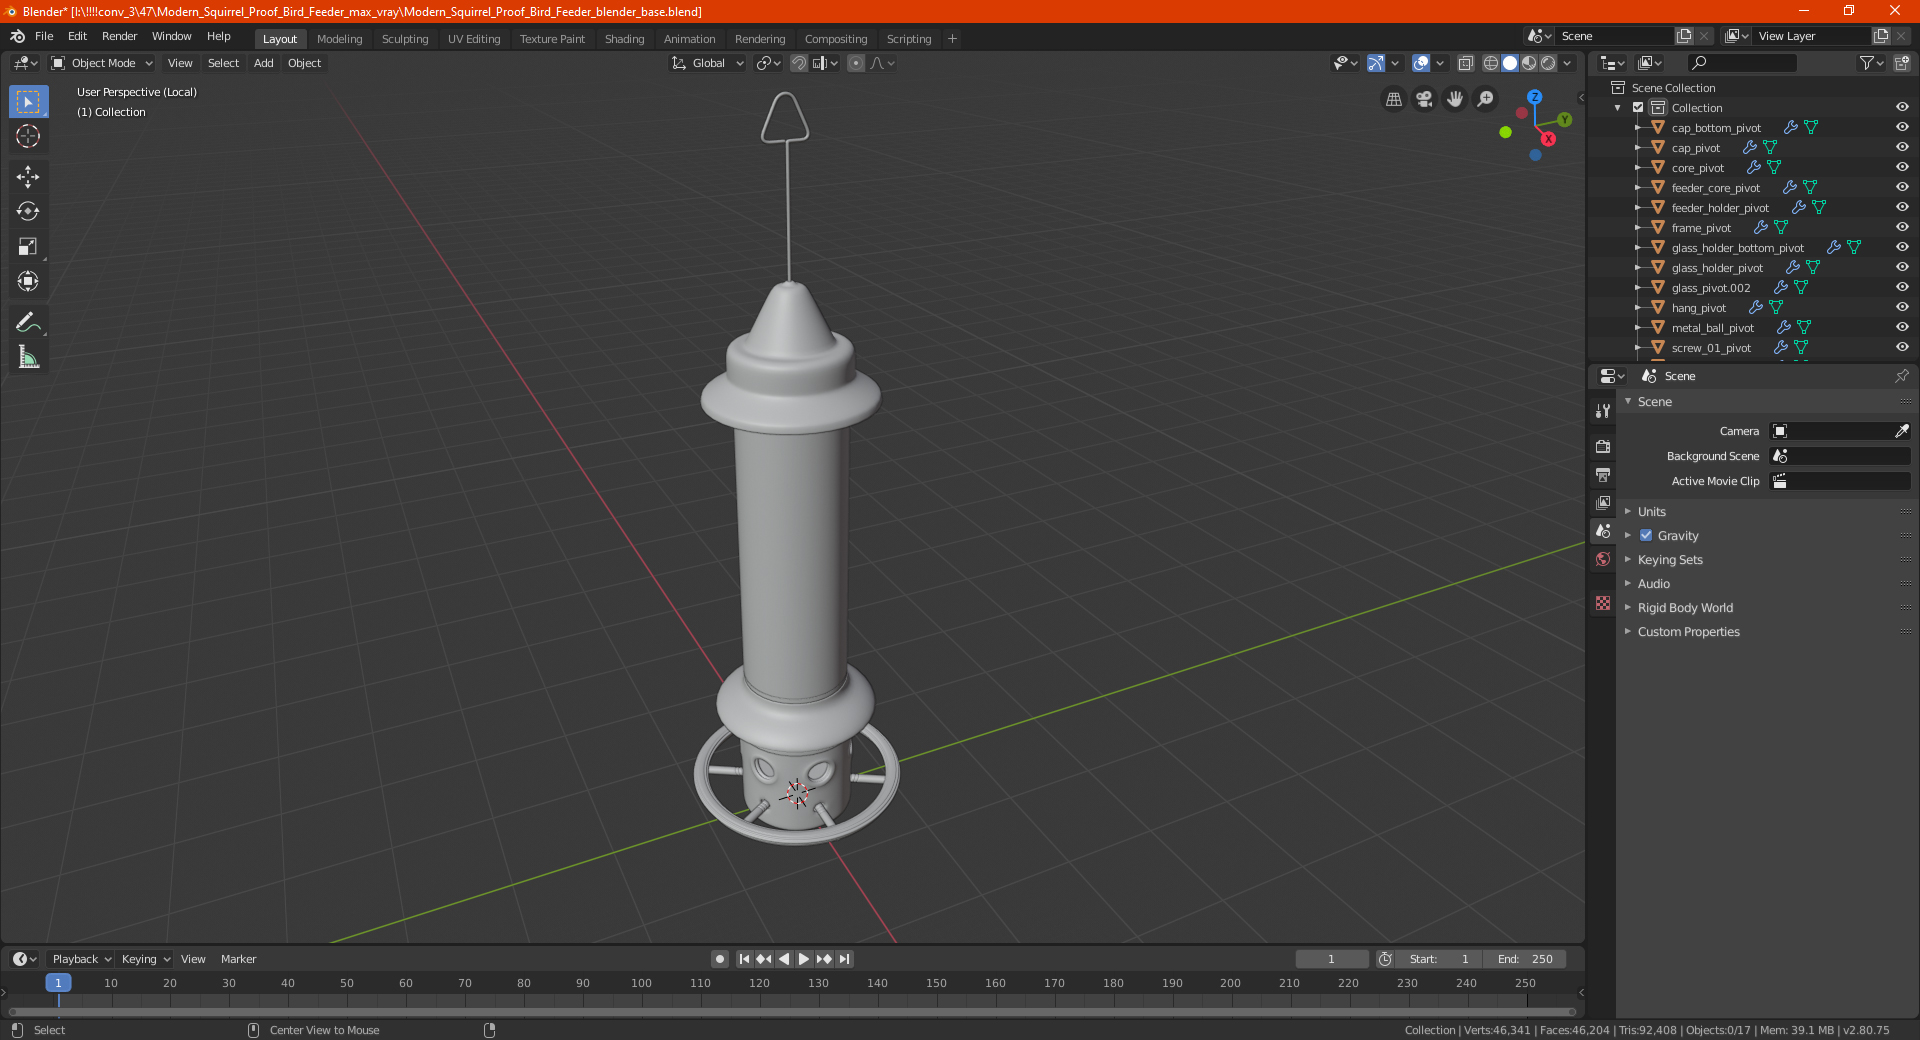Screen dimensions: 1920x1040
Task: Toggle X-ray mode in viewport header
Action: [1465, 63]
